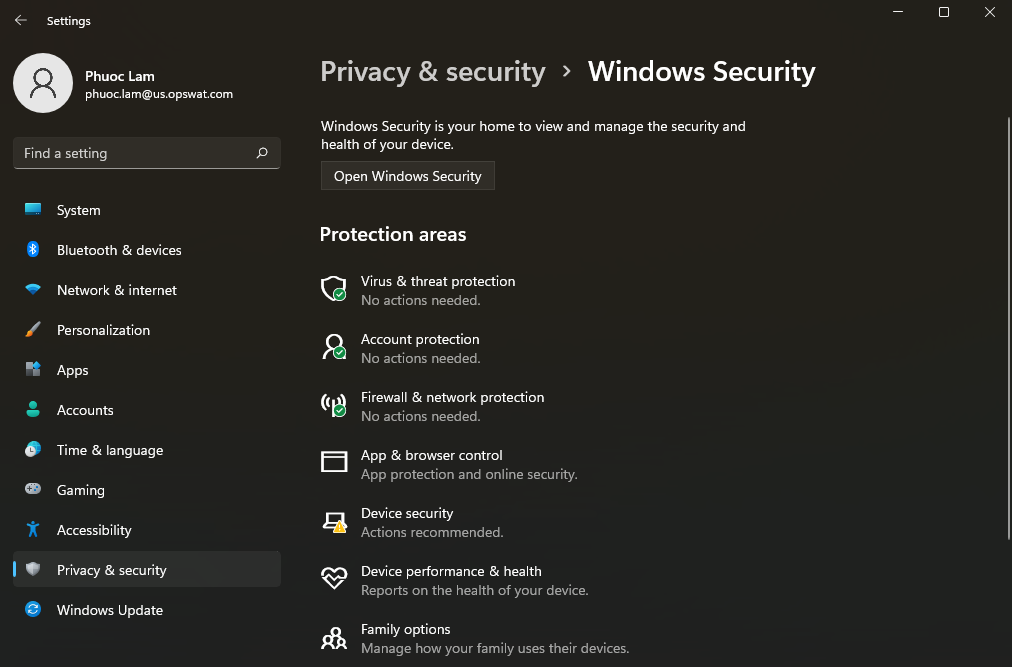Click the System monitor icon
Viewport: 1012px width, 667px height.
point(33,209)
